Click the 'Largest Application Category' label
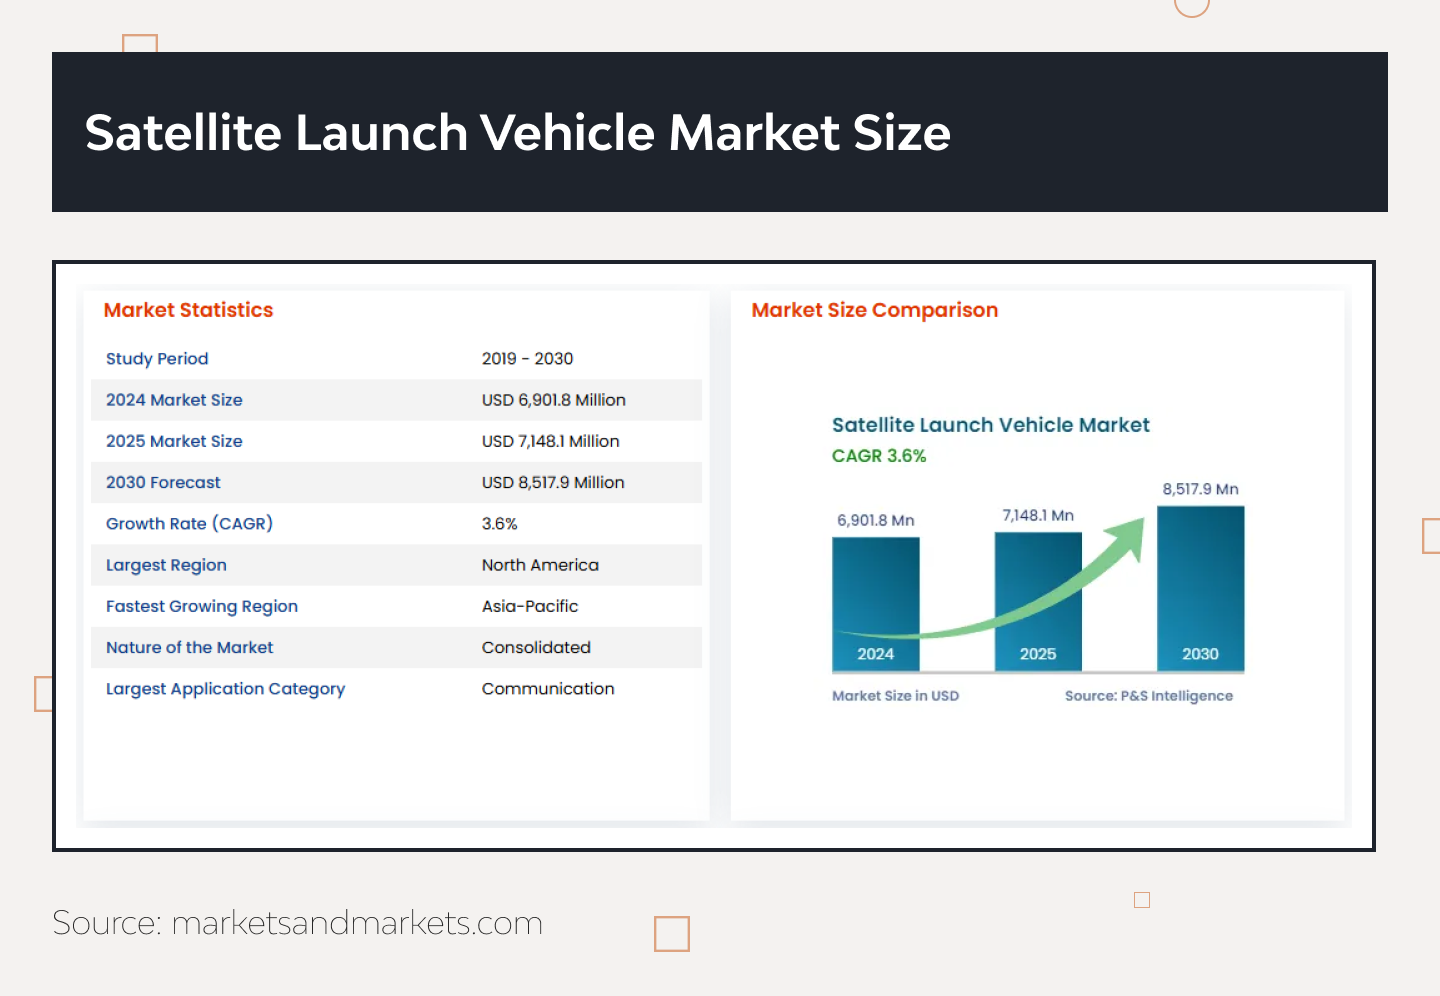 pos(225,689)
